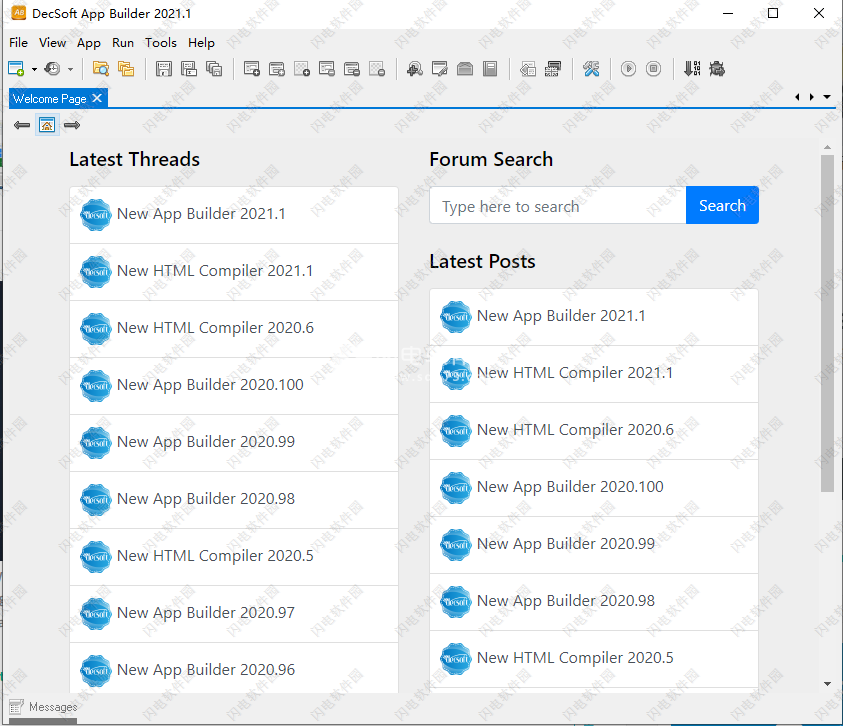Open New App Builder 2020.99 under Latest Threads
The image size is (843, 726).
234,443
